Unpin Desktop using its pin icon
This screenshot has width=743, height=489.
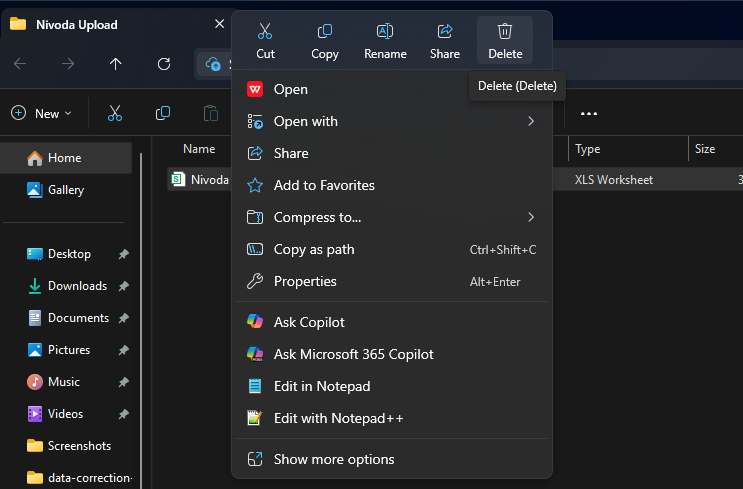[124, 254]
